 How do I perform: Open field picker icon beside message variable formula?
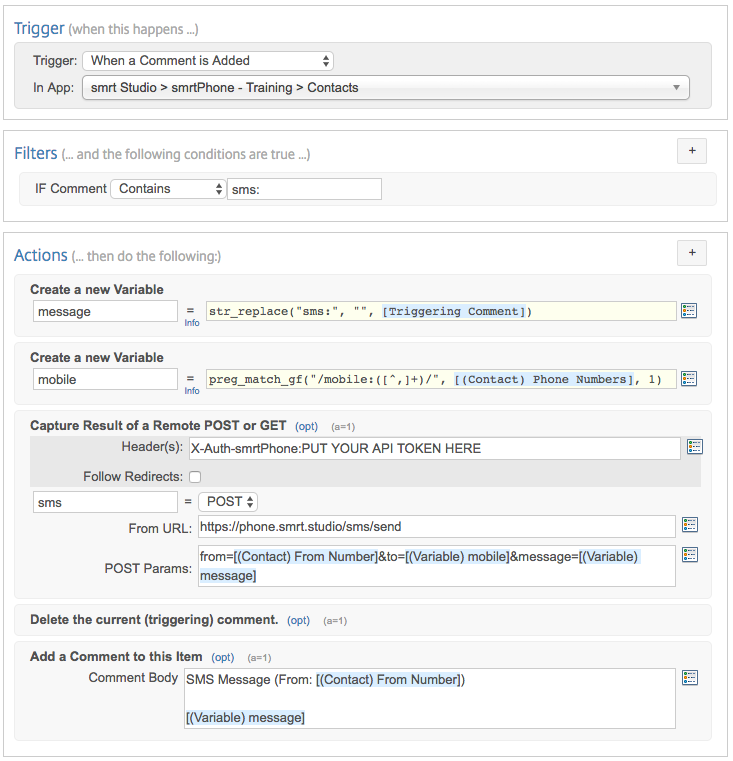point(688,311)
